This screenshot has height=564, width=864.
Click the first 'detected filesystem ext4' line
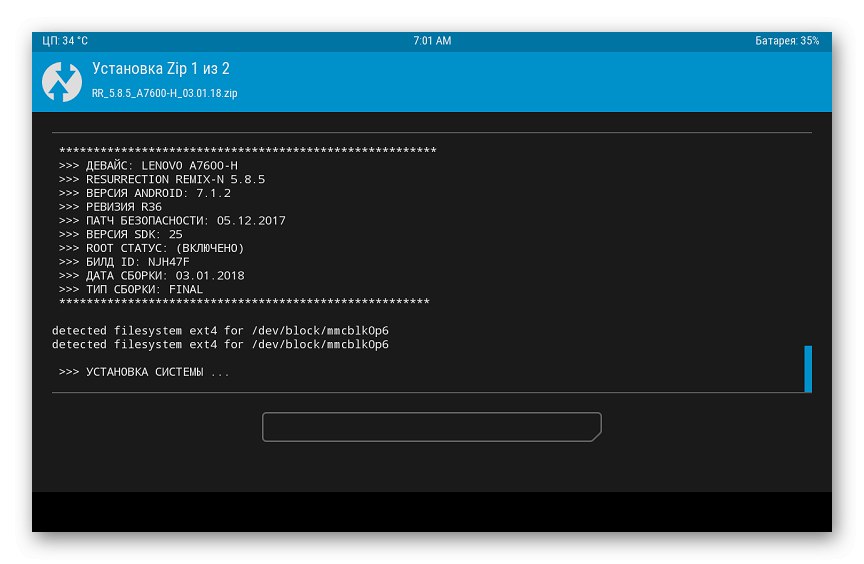click(x=220, y=330)
